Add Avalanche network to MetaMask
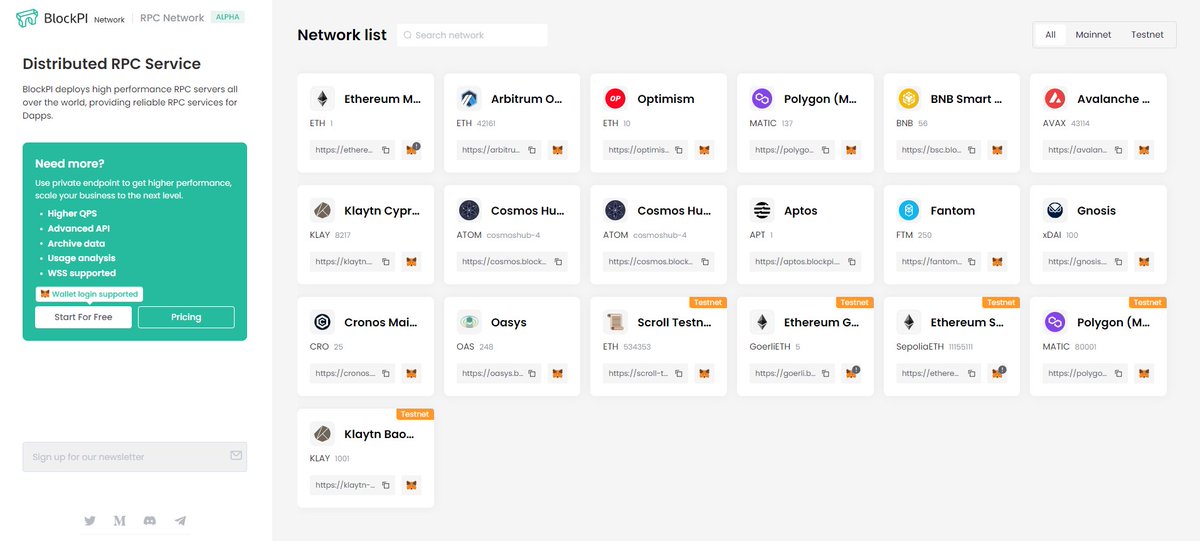Screen dimensions: 1200x541 [x=1144, y=150]
